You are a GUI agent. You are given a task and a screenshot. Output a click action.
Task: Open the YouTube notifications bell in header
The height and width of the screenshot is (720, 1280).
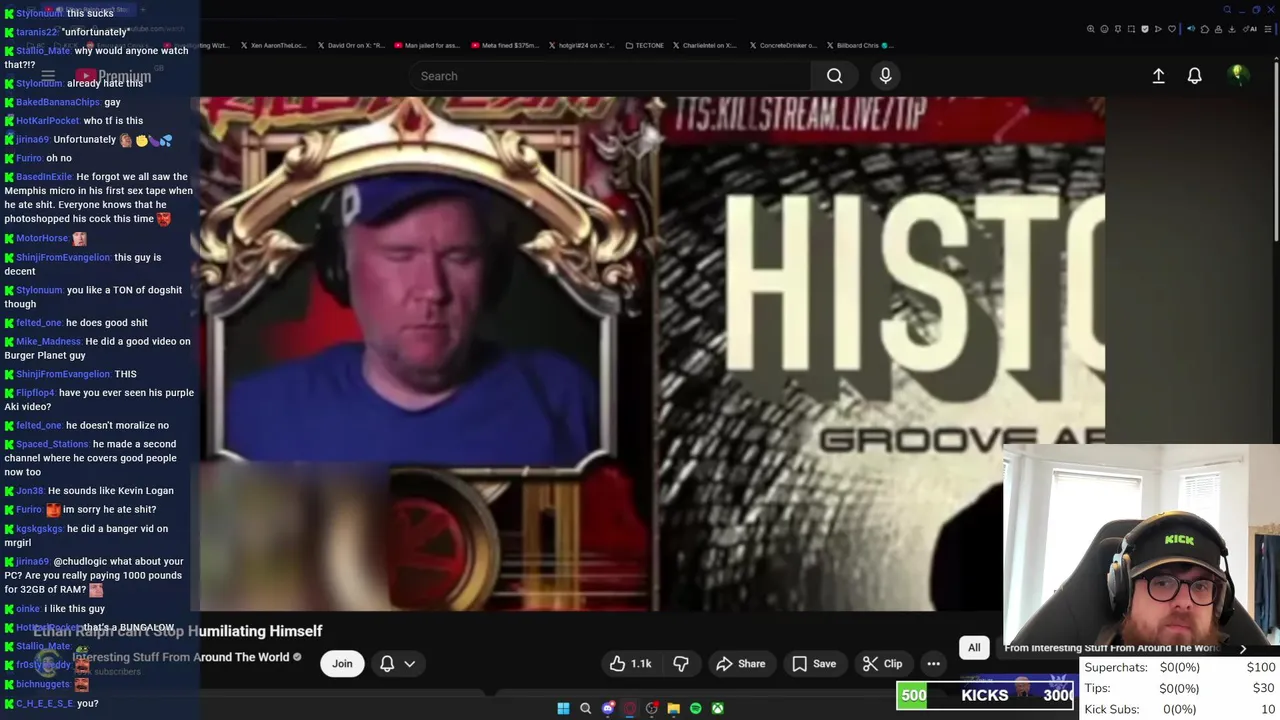(x=1194, y=76)
